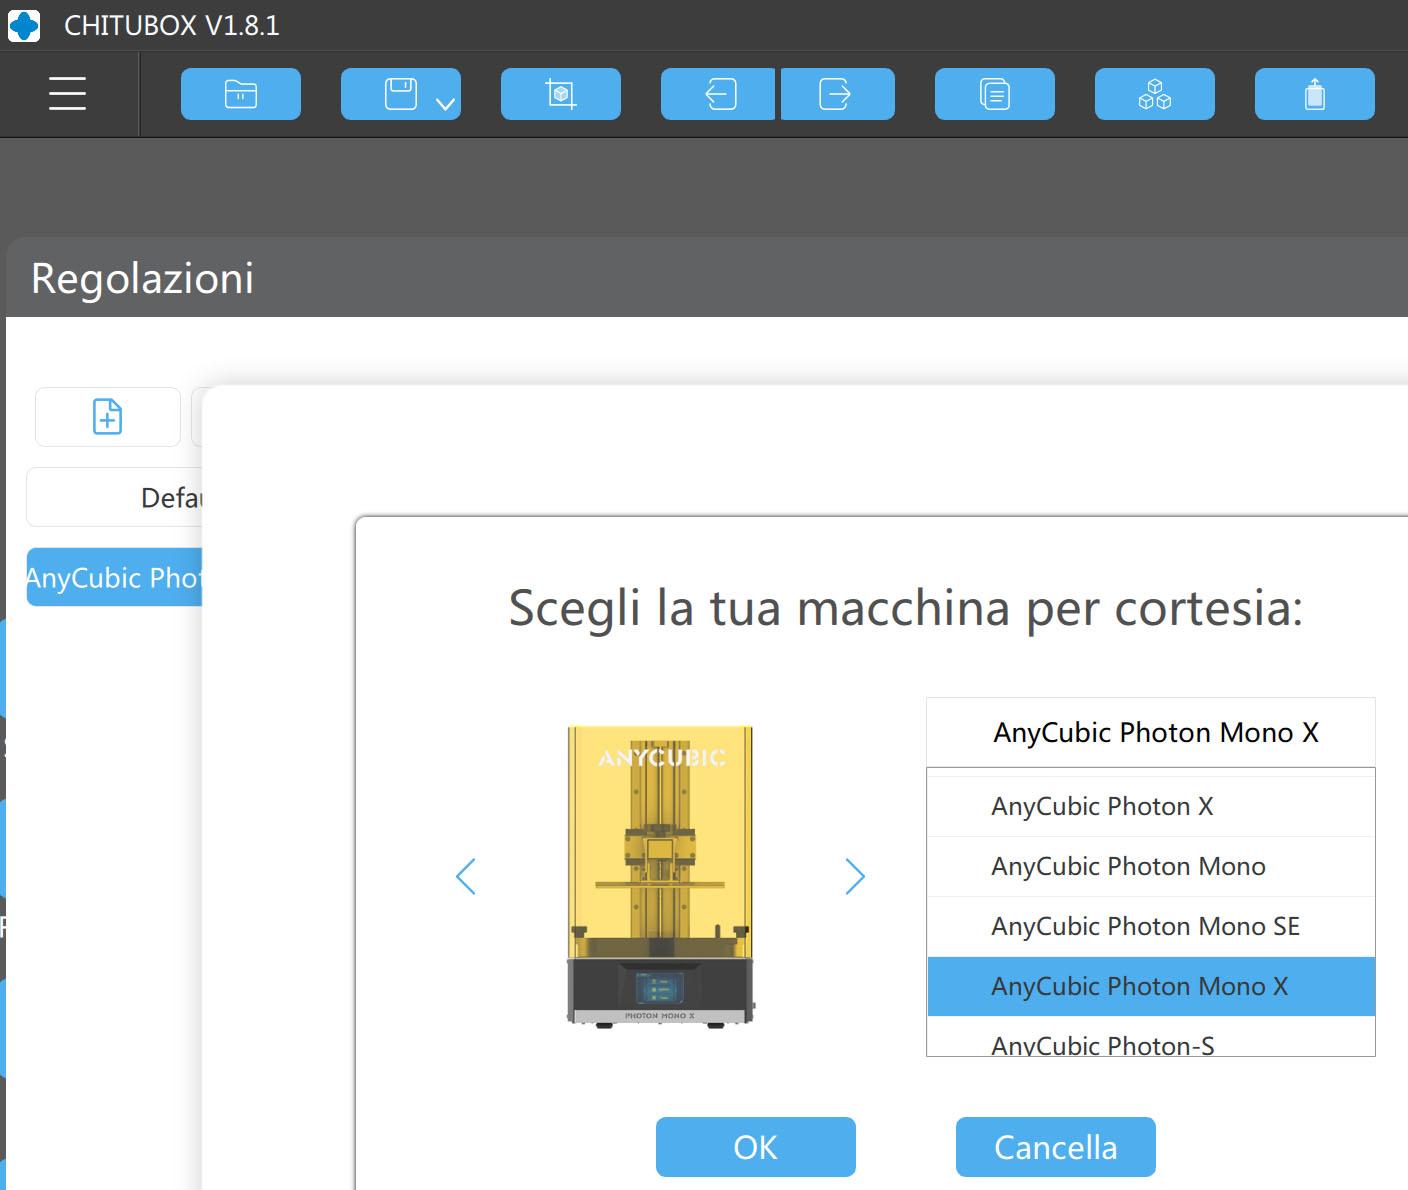The image size is (1408, 1190).
Task: Add a new profile with plus-file icon
Action: coord(108,417)
